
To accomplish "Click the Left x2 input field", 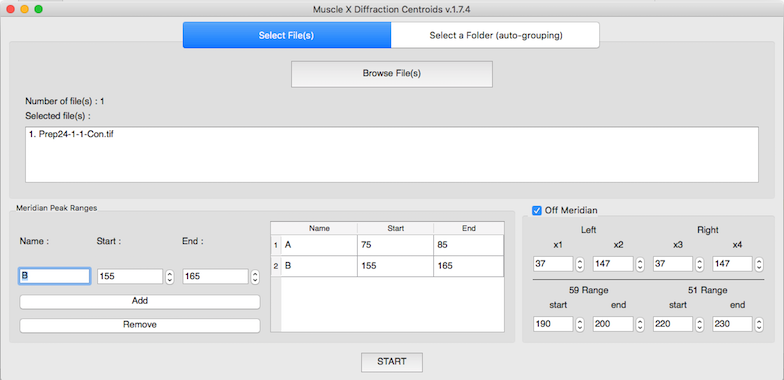I will (613, 264).
